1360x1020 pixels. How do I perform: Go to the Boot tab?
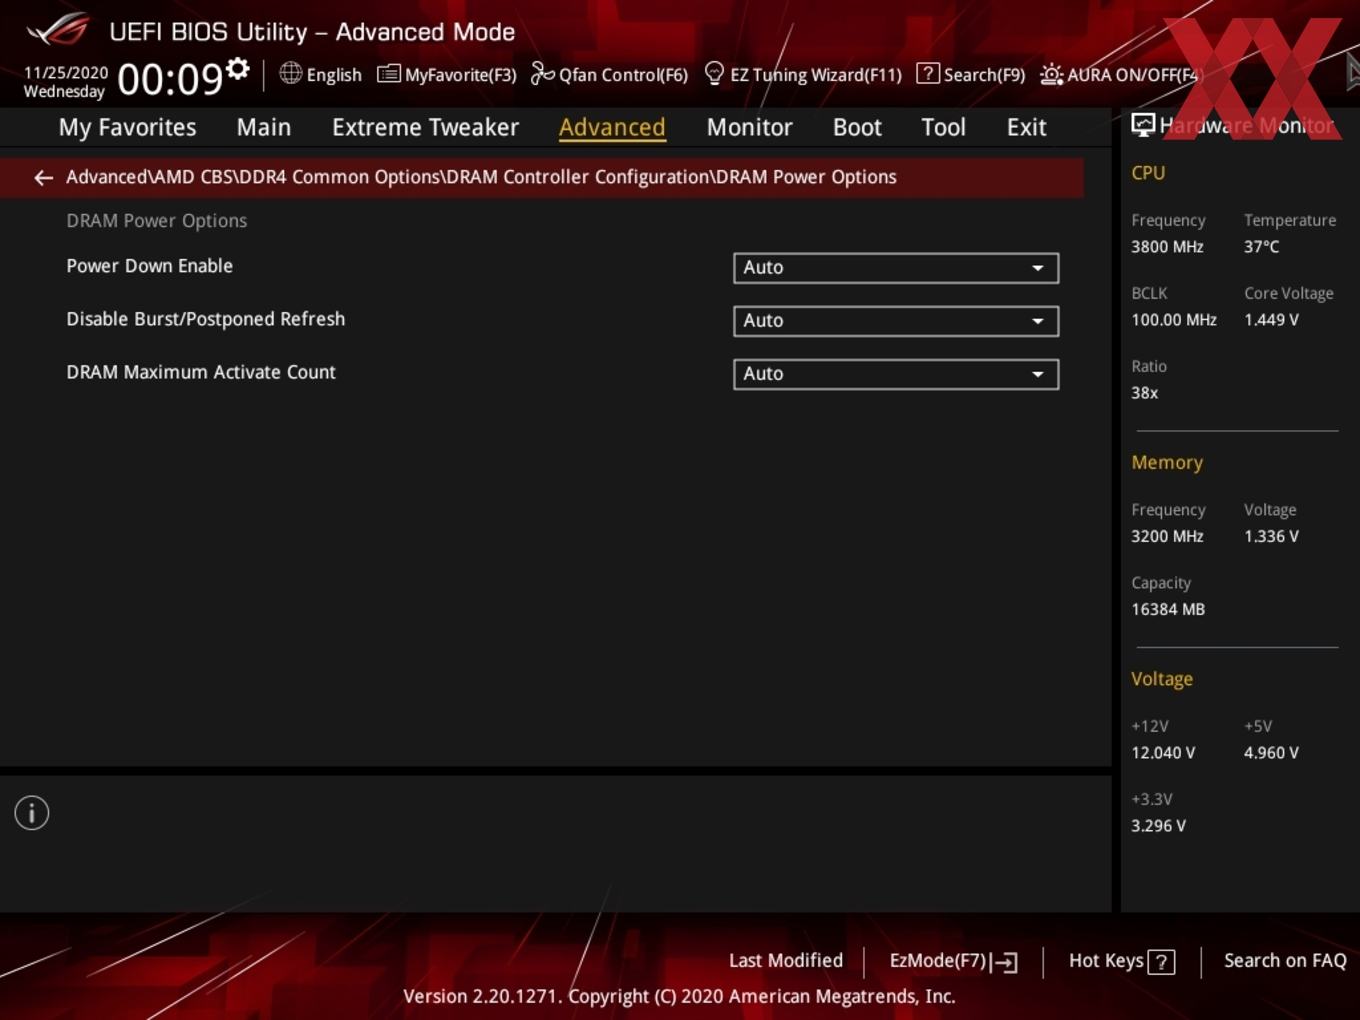point(857,127)
